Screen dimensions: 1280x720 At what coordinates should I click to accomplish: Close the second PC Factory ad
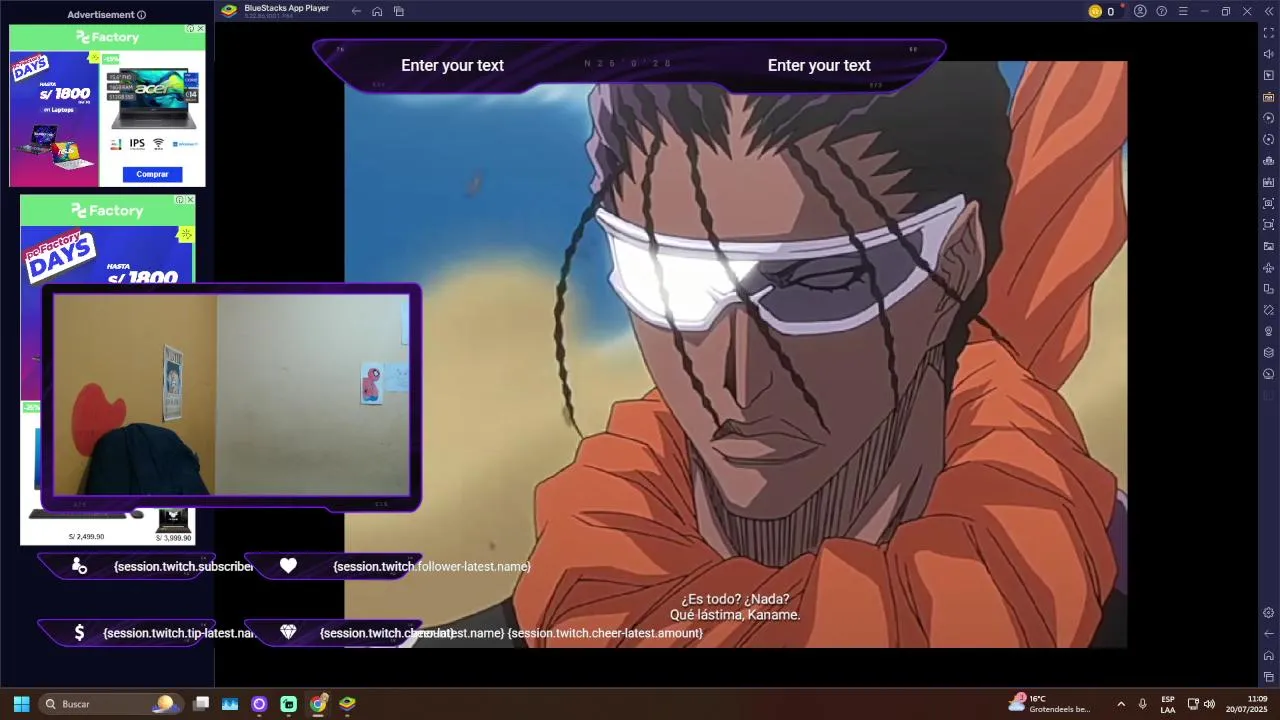pyautogui.click(x=190, y=200)
